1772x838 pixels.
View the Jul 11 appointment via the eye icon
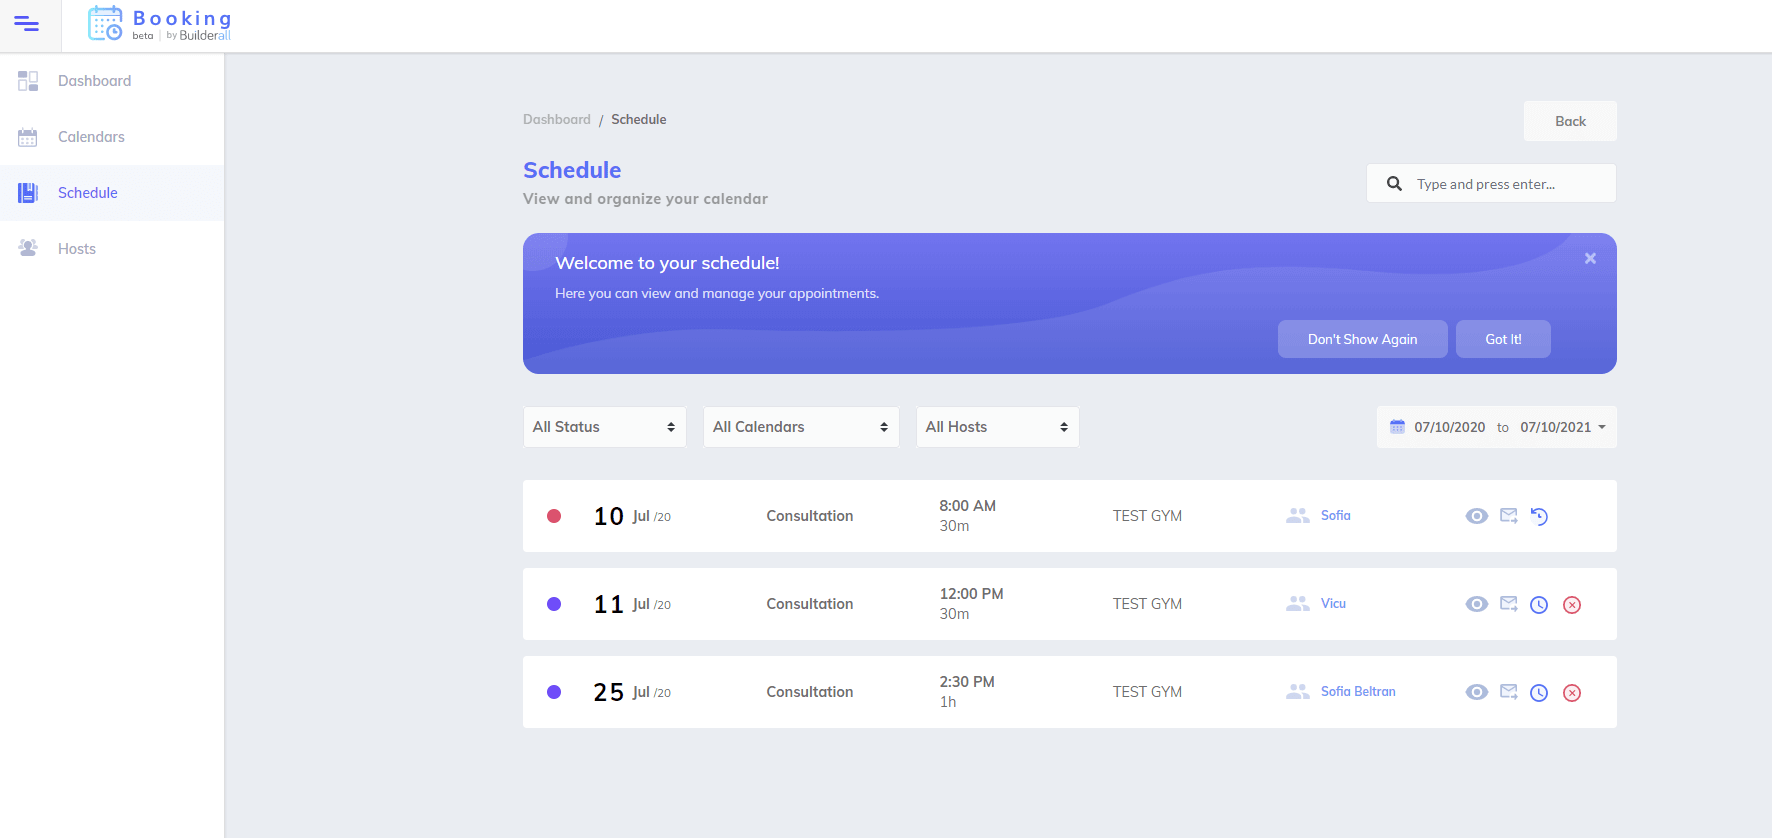pos(1476,604)
